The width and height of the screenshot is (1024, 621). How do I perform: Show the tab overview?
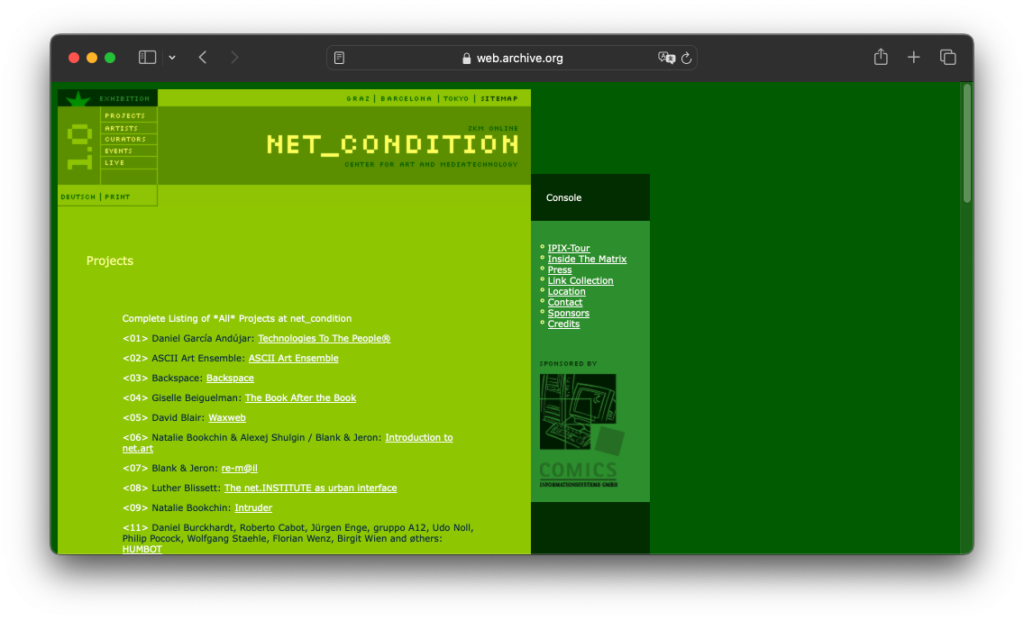(x=947, y=58)
